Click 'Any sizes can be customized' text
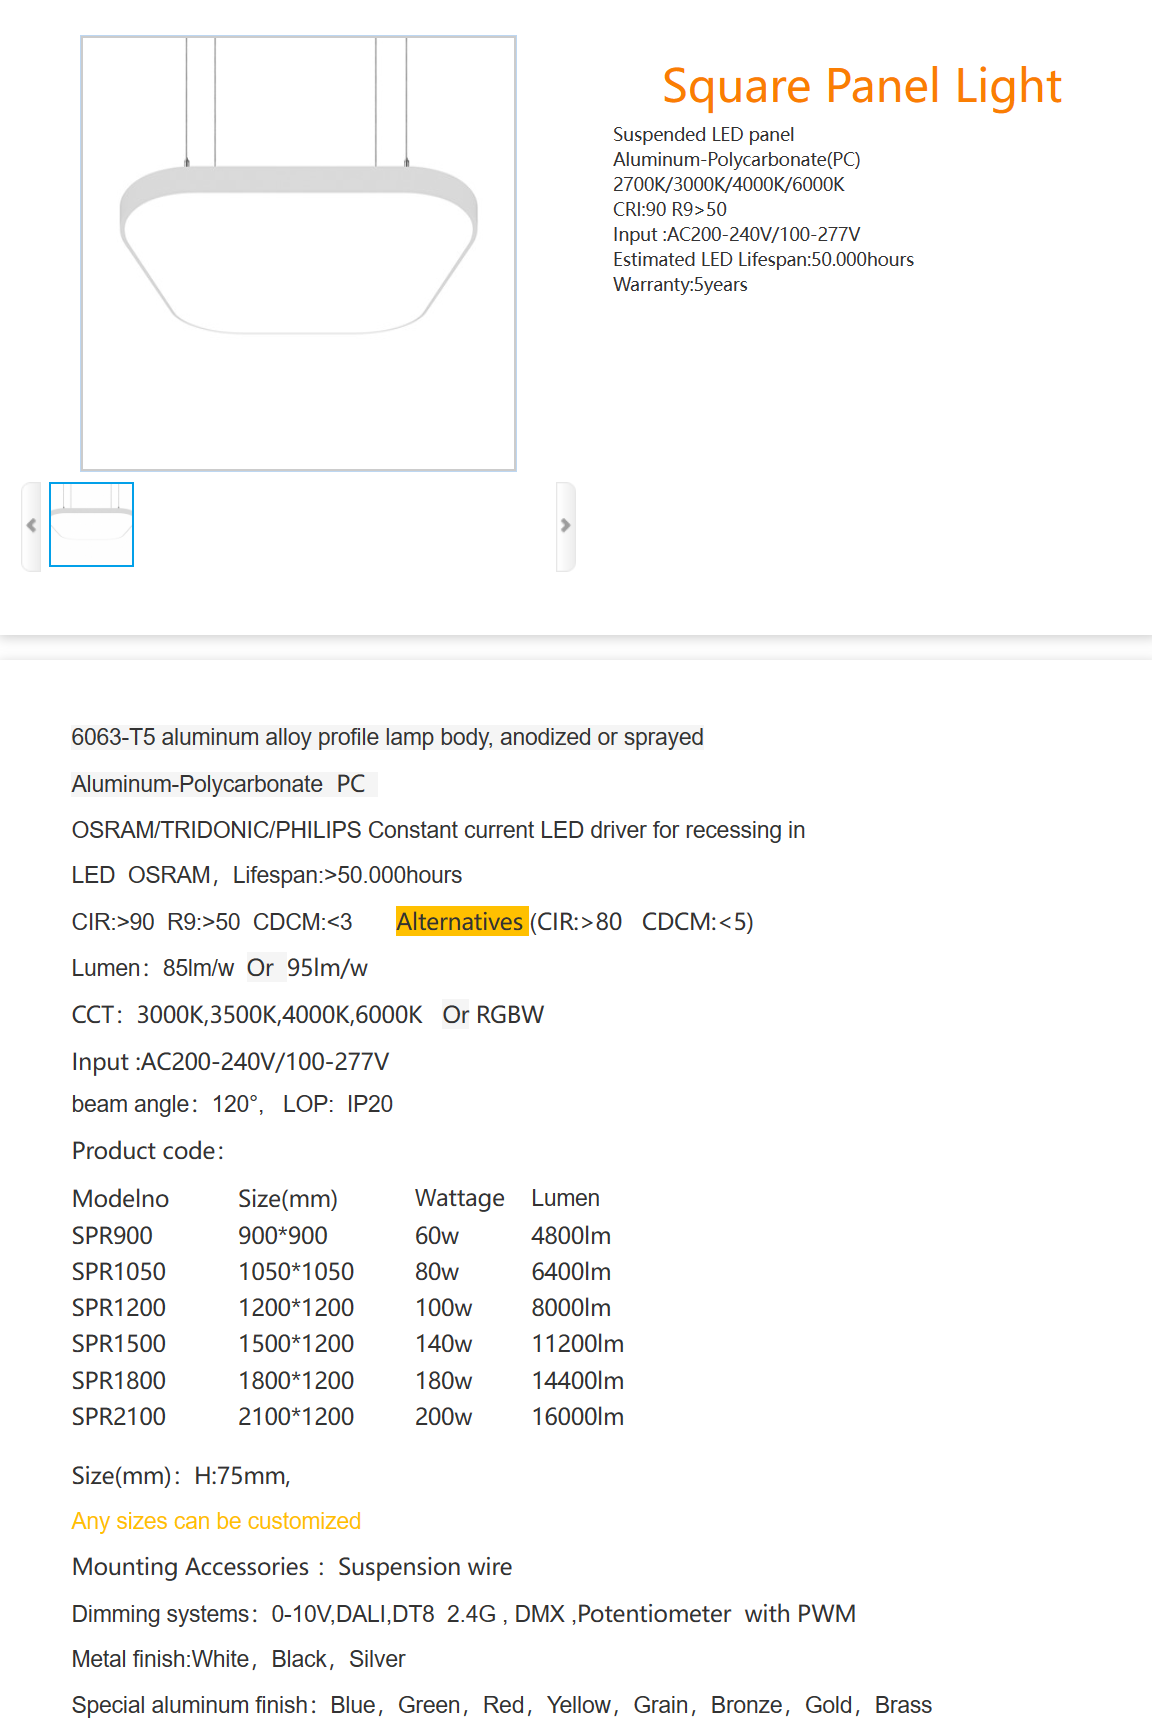This screenshot has height=1733, width=1152. [216, 1521]
